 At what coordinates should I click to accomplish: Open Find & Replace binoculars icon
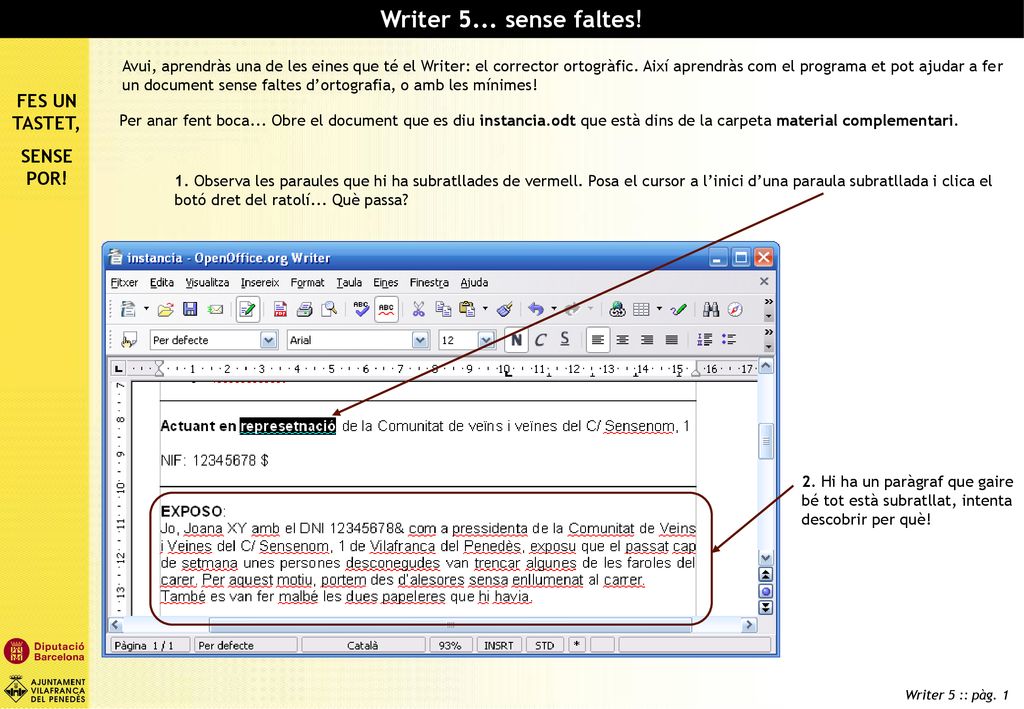pyautogui.click(x=711, y=309)
